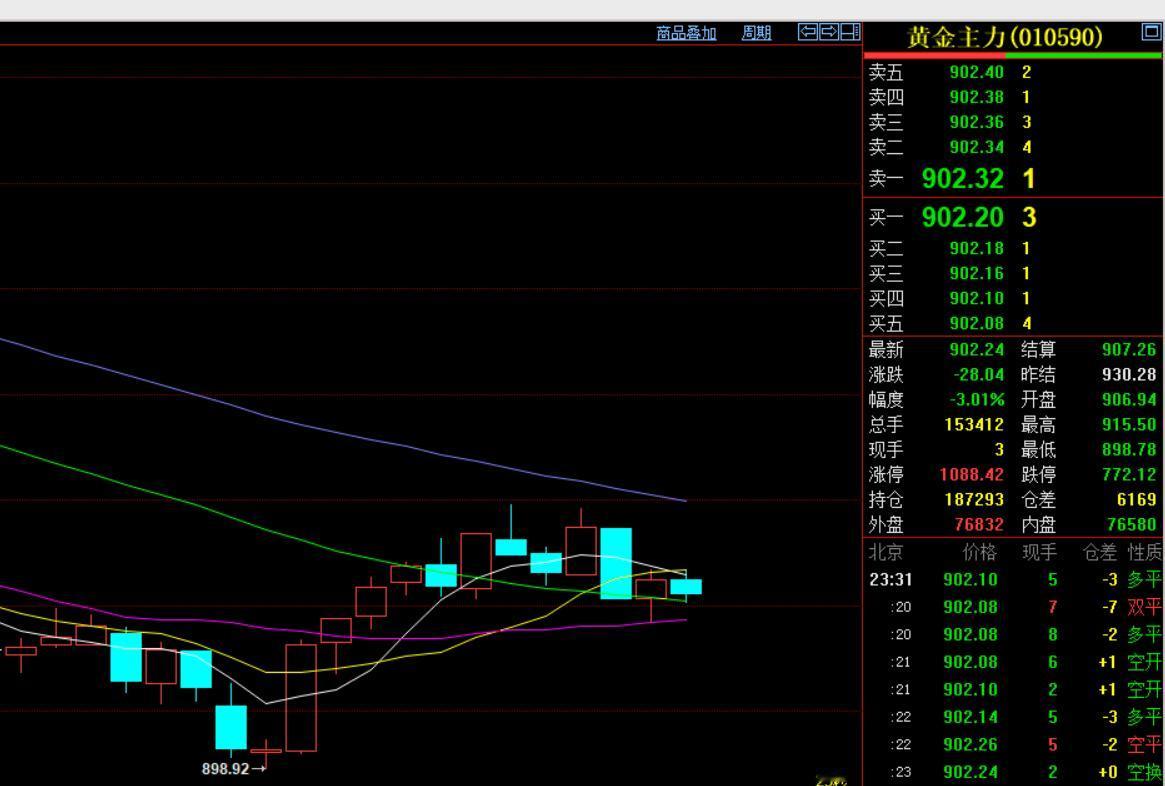Screen dimensions: 1165x786
Task: Click the 内盘 value 76580
Action: tap(1132, 524)
